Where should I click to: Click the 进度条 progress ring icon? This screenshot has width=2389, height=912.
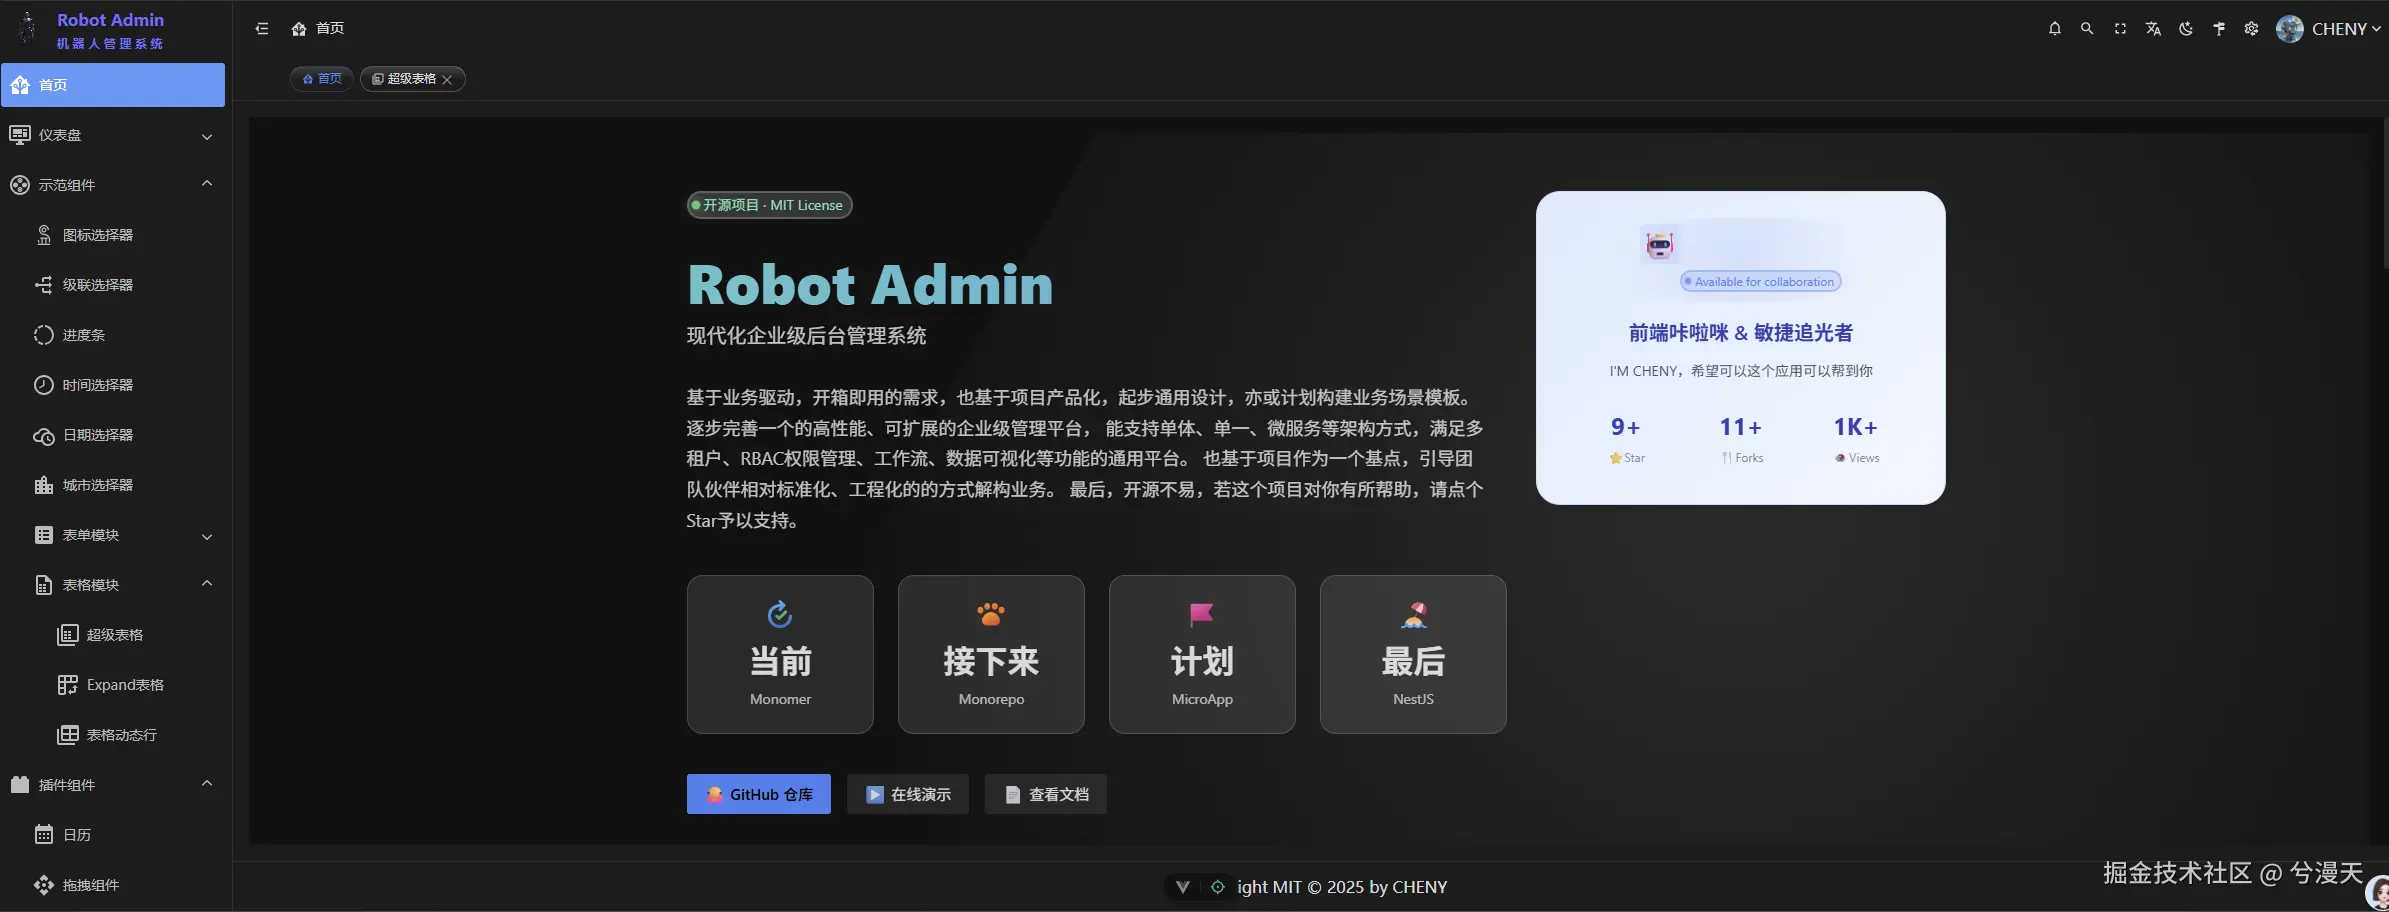pos(44,335)
